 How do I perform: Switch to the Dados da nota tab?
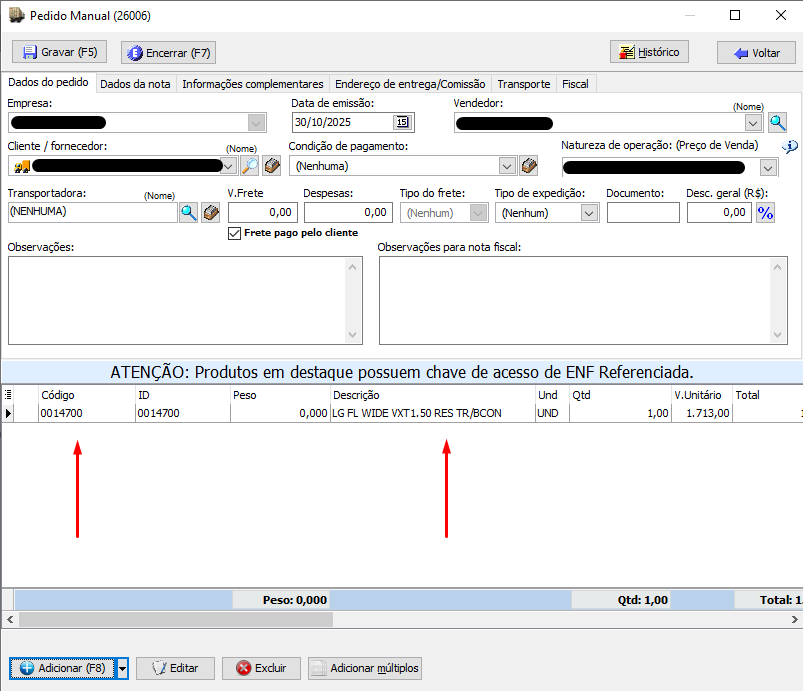point(135,84)
